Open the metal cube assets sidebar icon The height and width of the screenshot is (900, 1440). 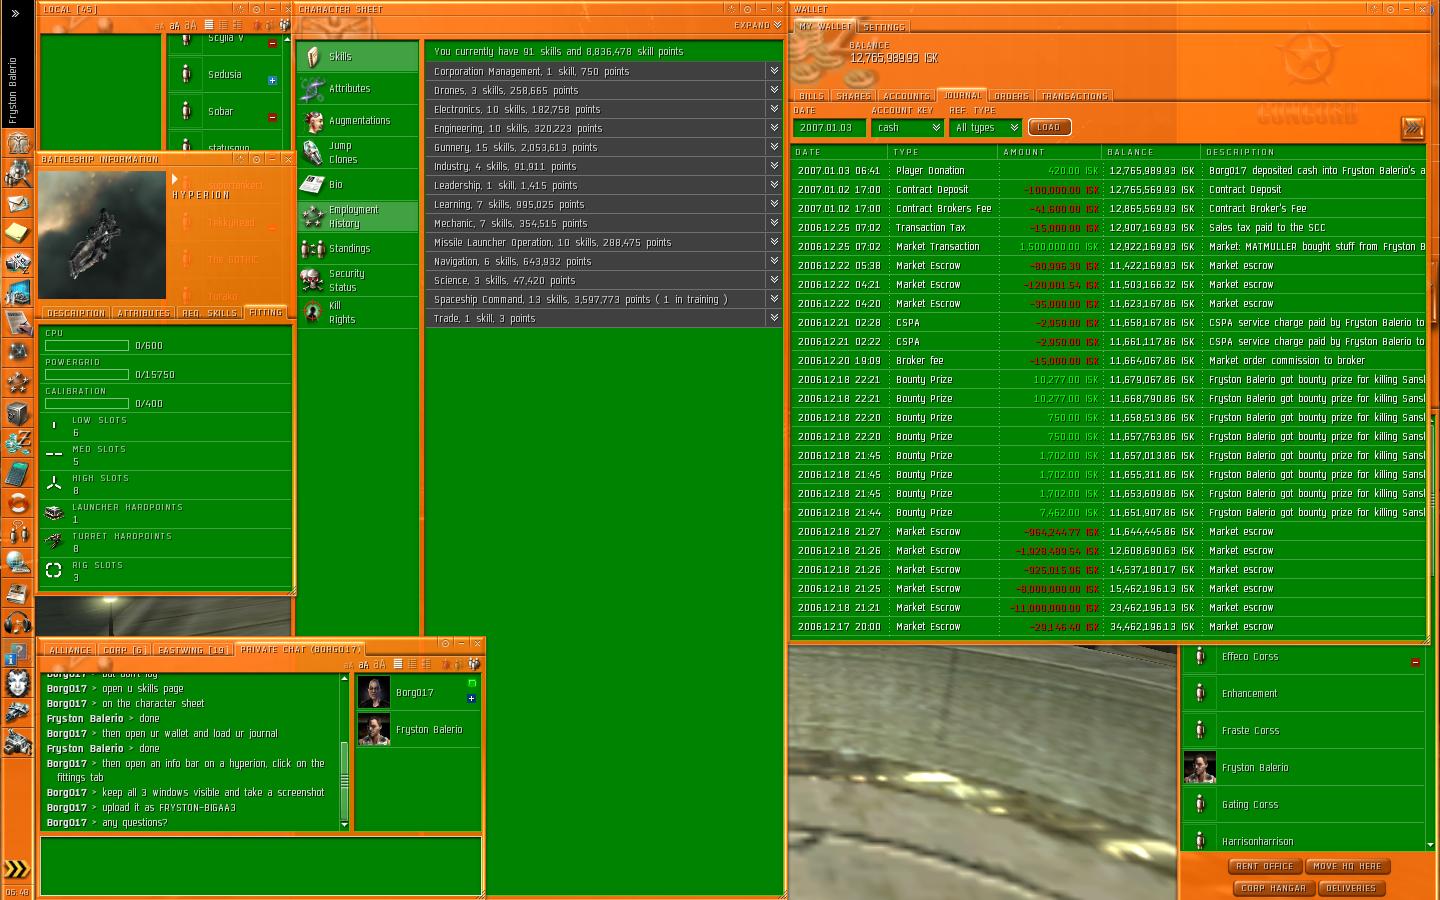click(x=17, y=413)
